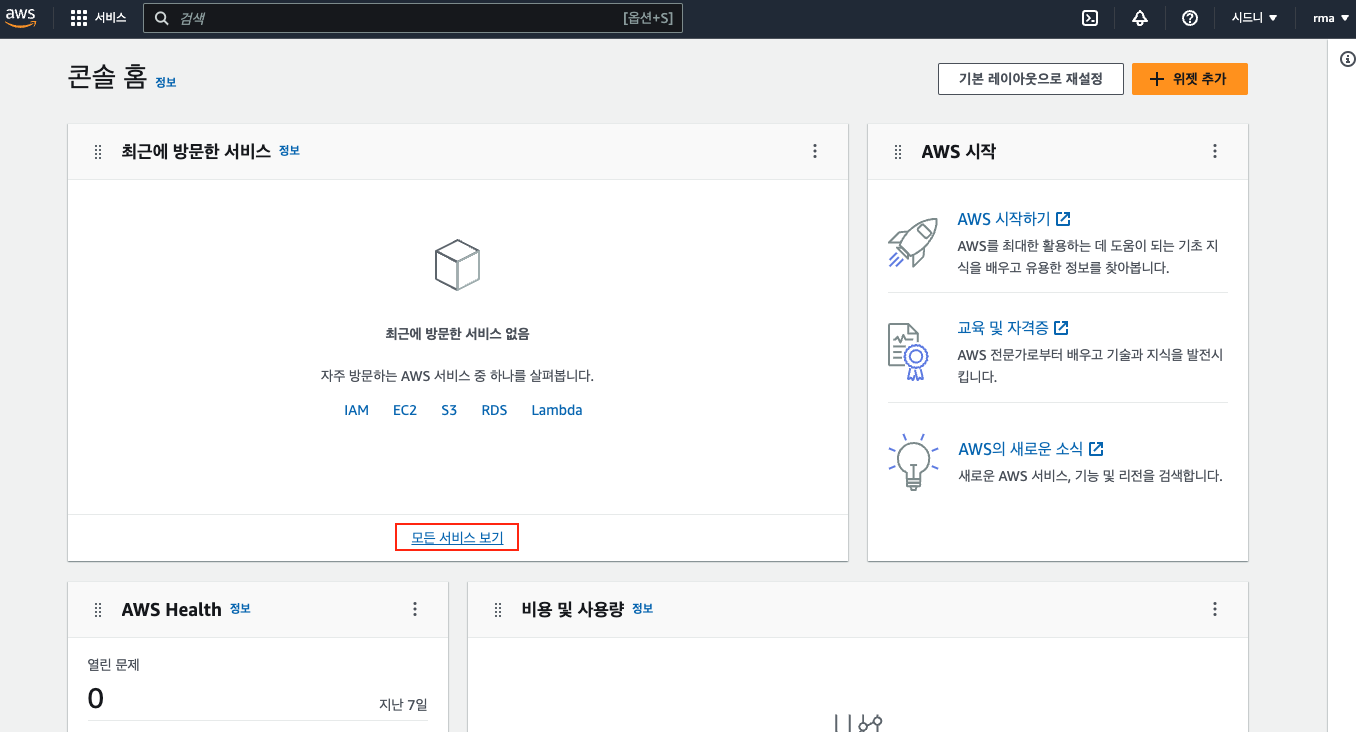Open options menu of AWS 시작 widget

[x=1214, y=151]
